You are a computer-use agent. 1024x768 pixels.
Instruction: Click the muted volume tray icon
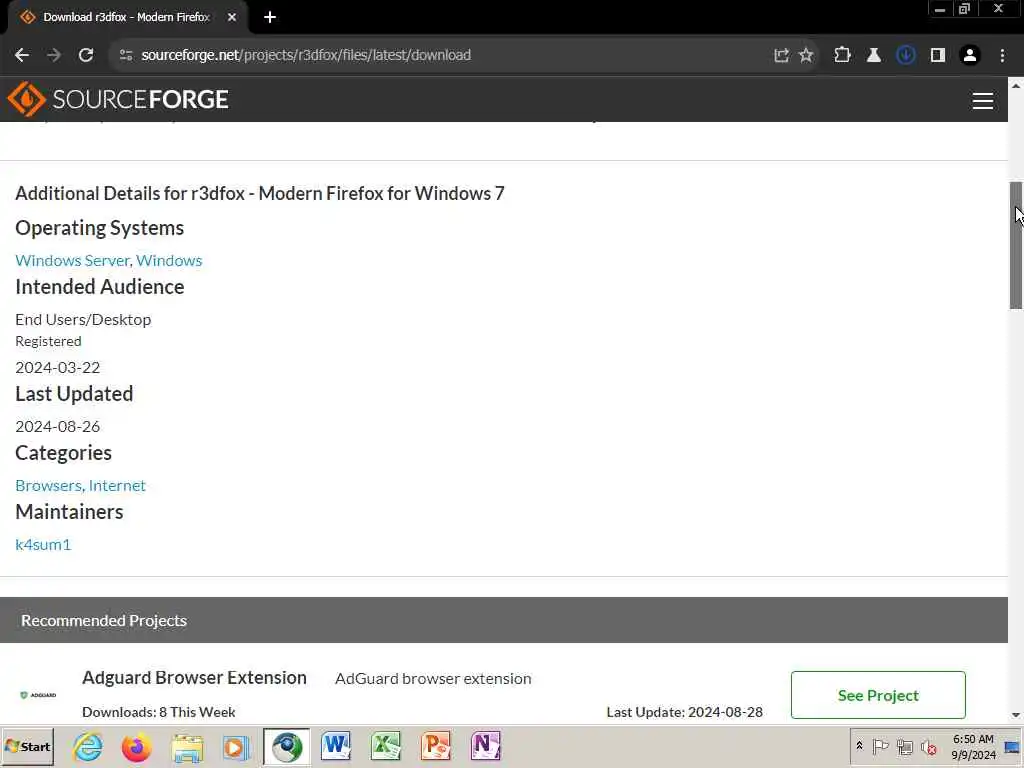pyautogui.click(x=928, y=746)
